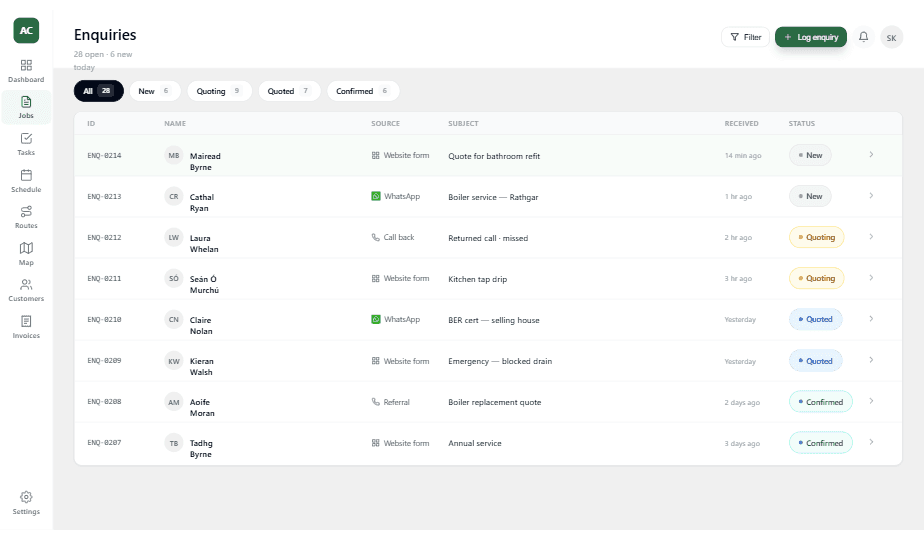924x540 pixels.
Task: Click subject "Returned call · missed"
Action: pos(488,238)
